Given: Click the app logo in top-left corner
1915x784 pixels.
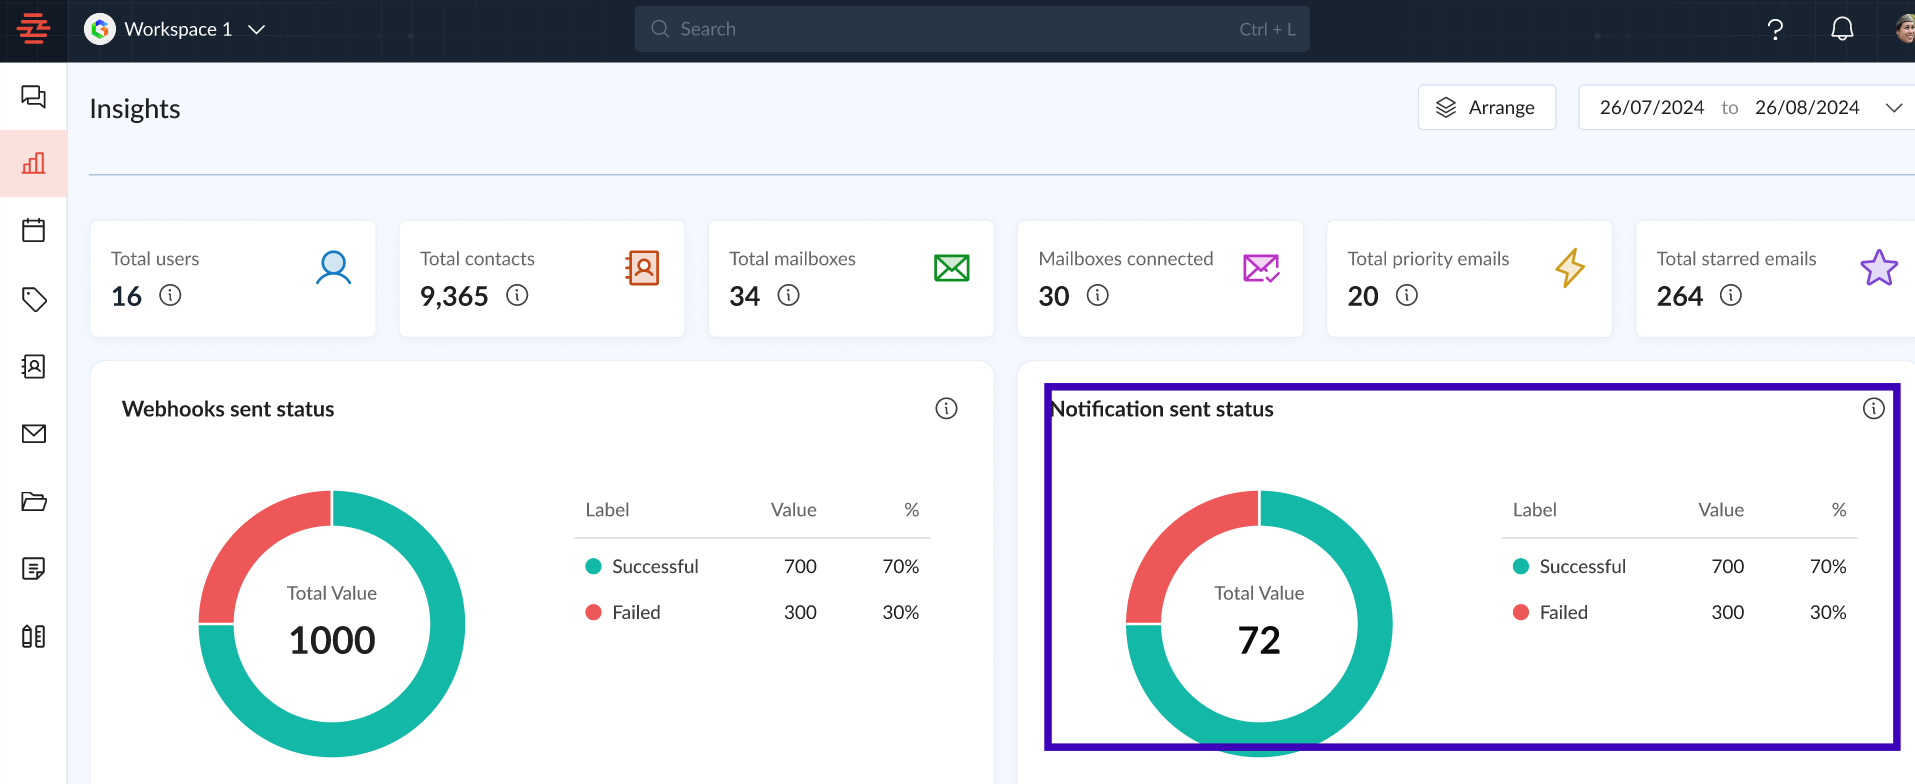Looking at the screenshot, I should click(x=33, y=29).
